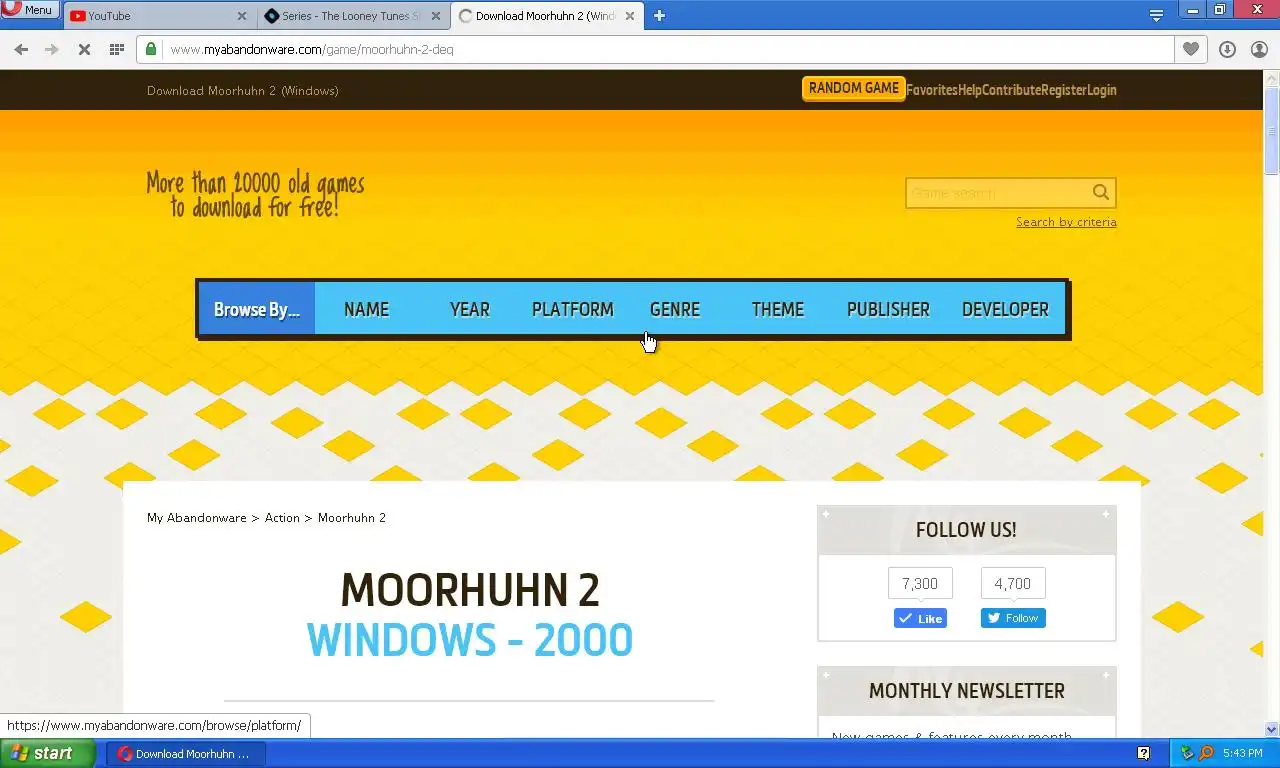Click the Download Moorhuhn taskbar button

(186, 754)
